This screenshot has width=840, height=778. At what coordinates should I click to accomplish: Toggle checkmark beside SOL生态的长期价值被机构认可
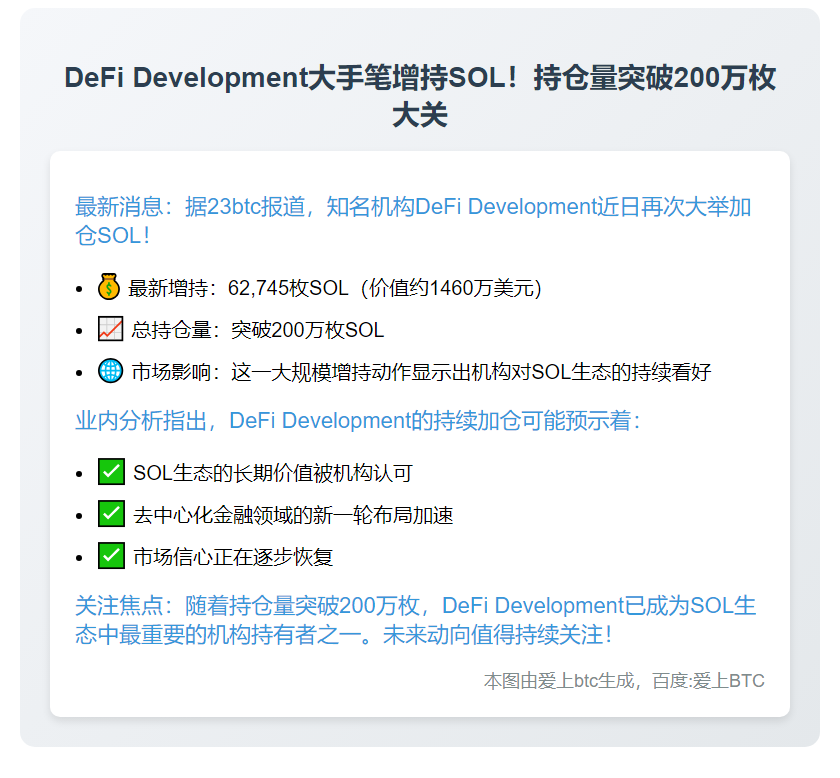coord(110,471)
